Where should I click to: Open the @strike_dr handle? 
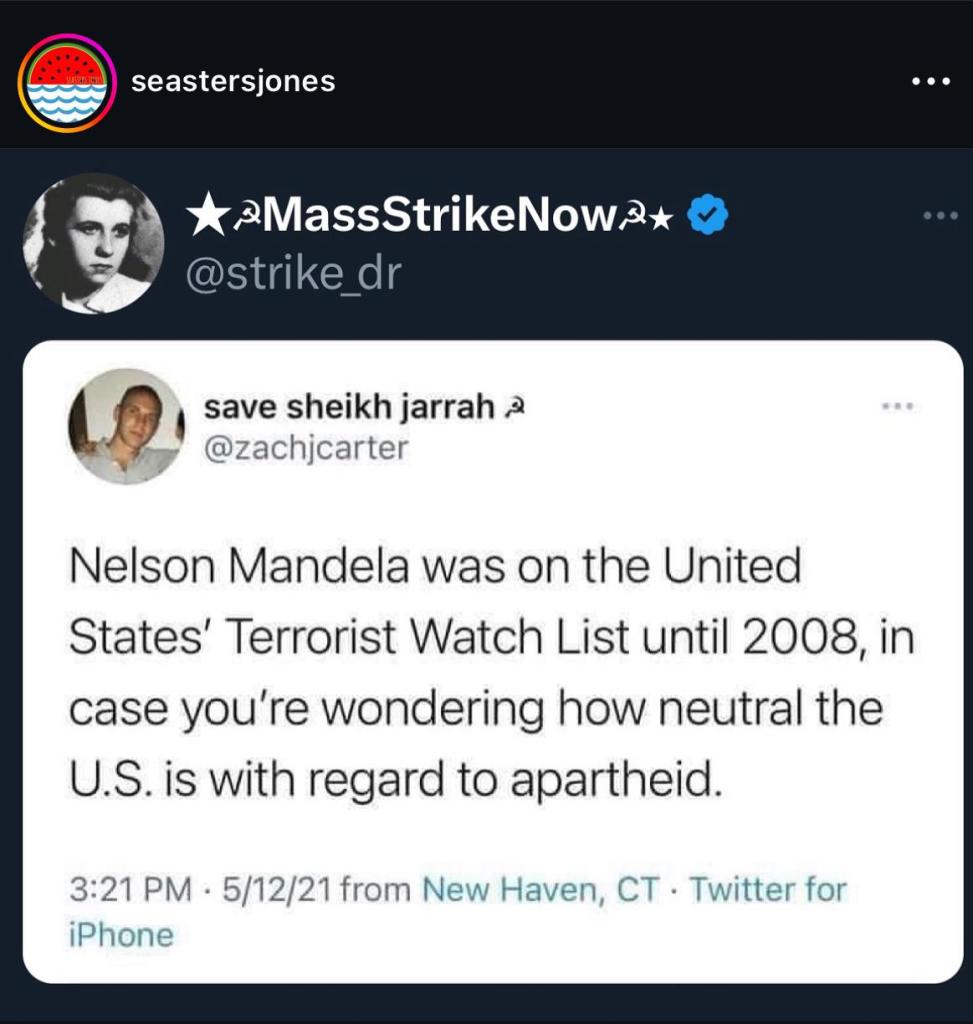pyautogui.click(x=294, y=272)
